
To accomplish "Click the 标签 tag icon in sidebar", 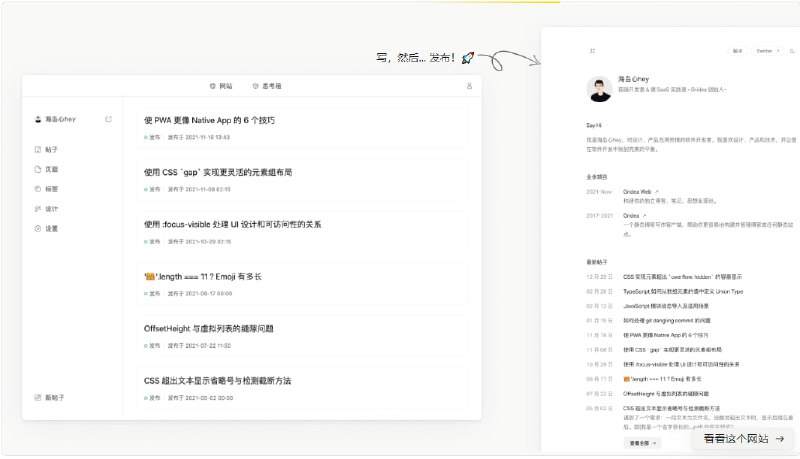I will (38, 189).
